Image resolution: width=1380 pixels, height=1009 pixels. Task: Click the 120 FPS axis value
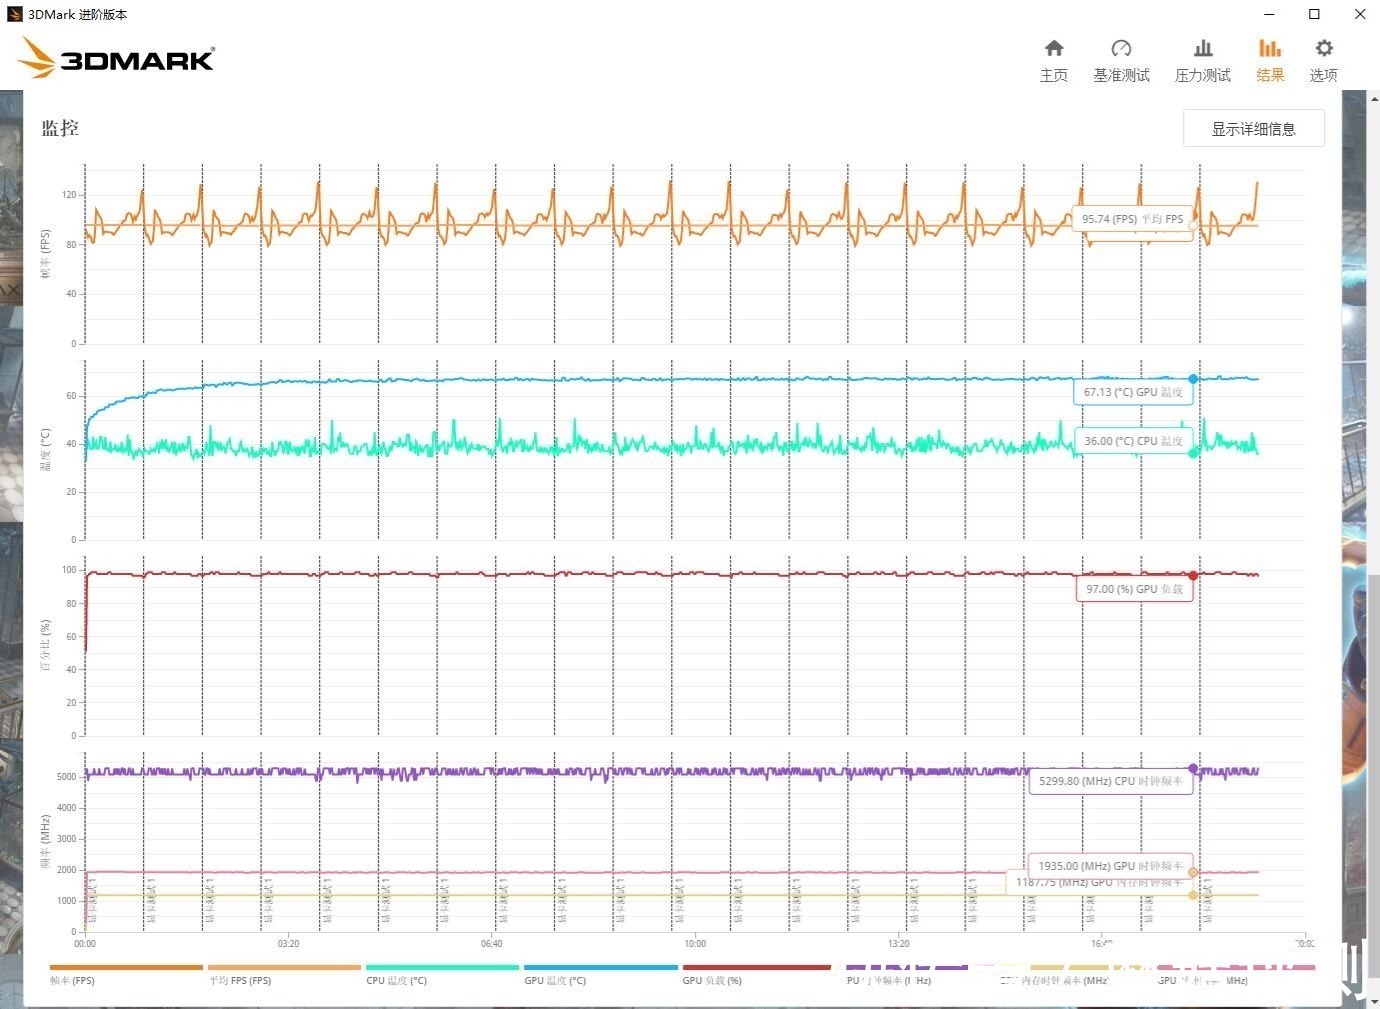point(69,195)
